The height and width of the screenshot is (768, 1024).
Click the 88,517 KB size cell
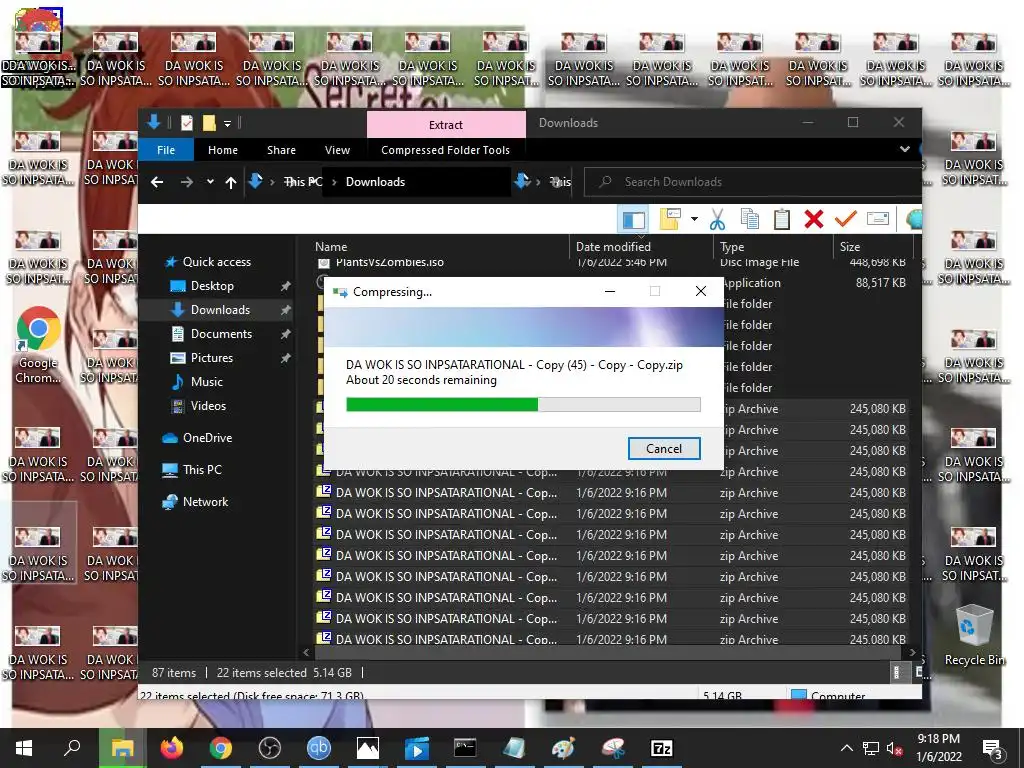[x=880, y=283]
